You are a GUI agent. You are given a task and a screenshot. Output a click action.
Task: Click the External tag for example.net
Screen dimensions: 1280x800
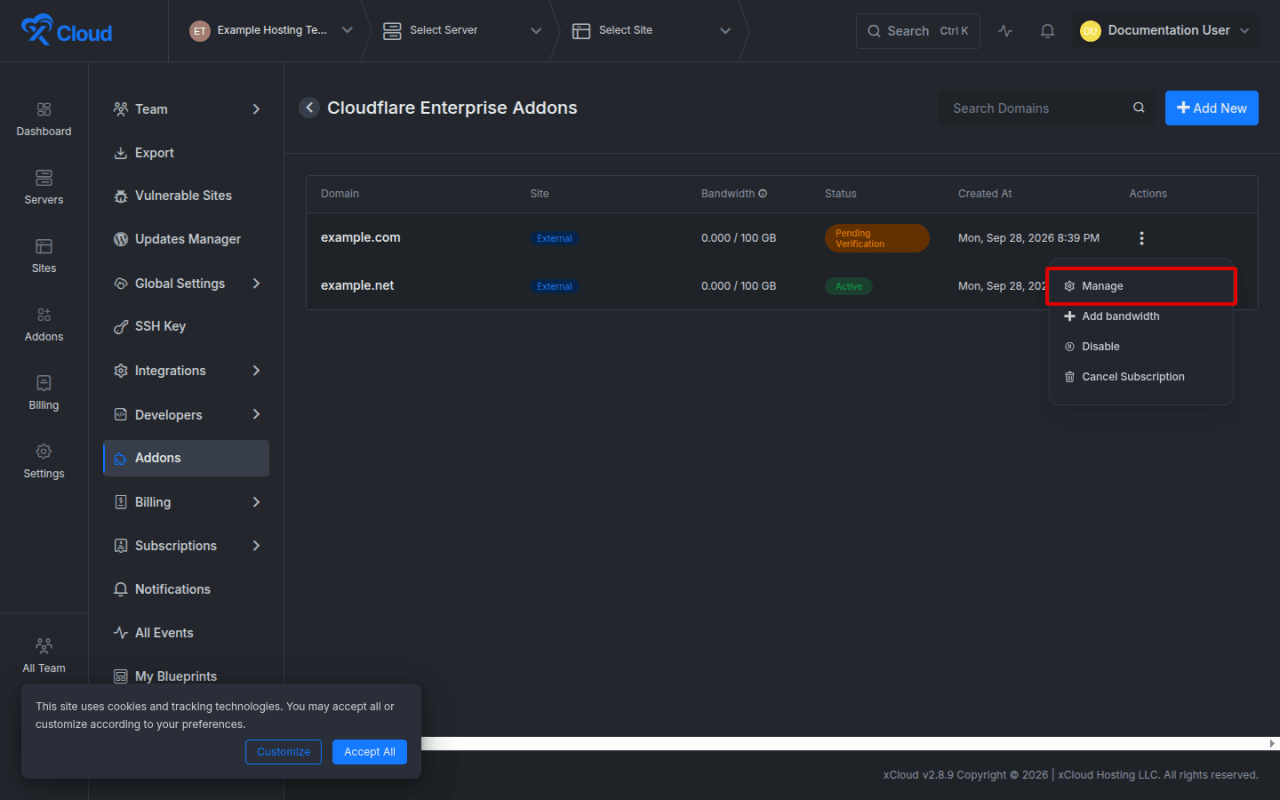[x=554, y=286]
